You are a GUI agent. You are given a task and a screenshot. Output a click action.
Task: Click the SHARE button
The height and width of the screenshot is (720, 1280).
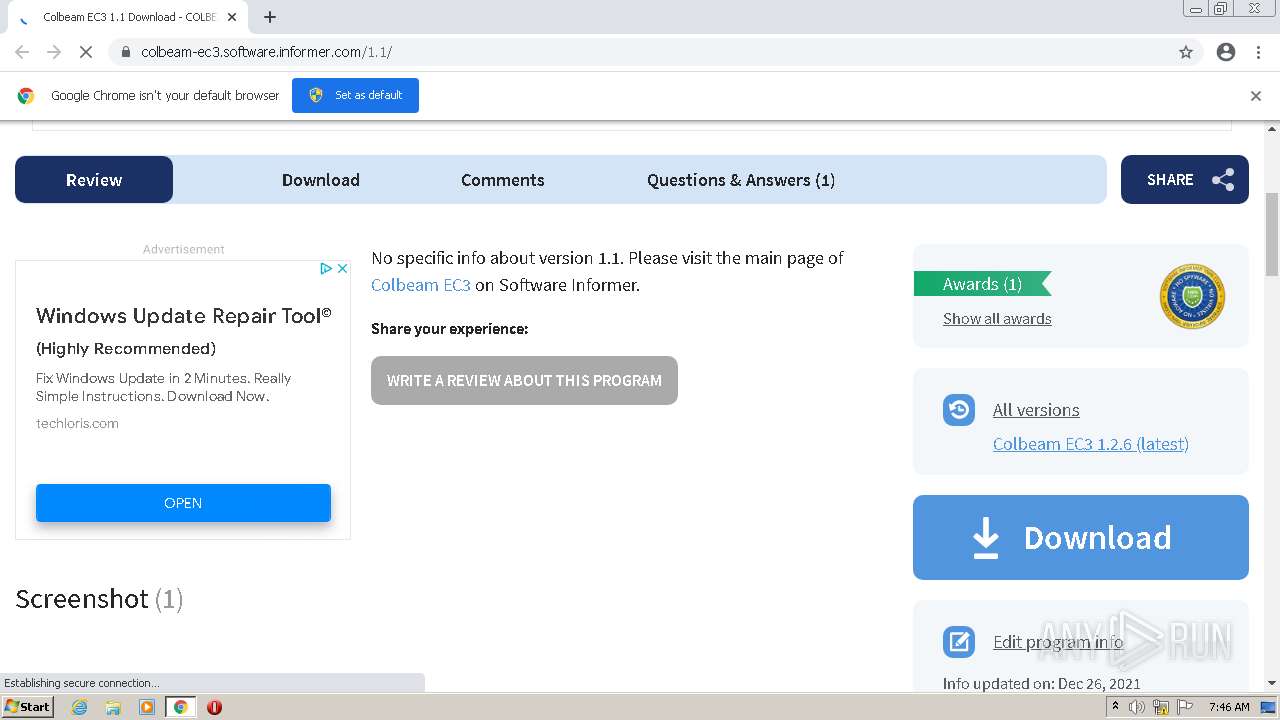(1185, 180)
